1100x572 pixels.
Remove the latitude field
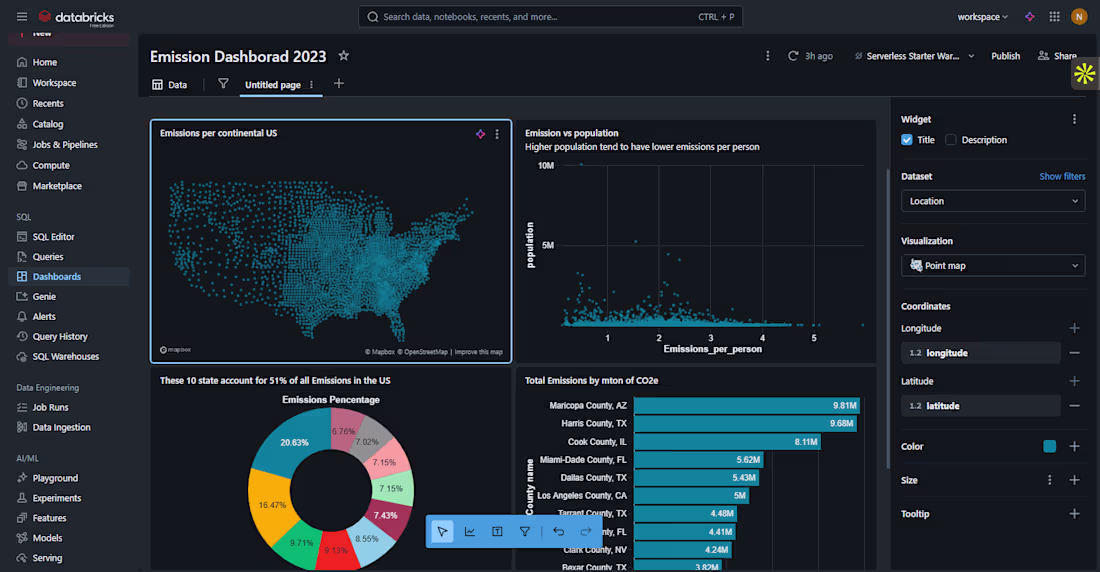click(1074, 406)
